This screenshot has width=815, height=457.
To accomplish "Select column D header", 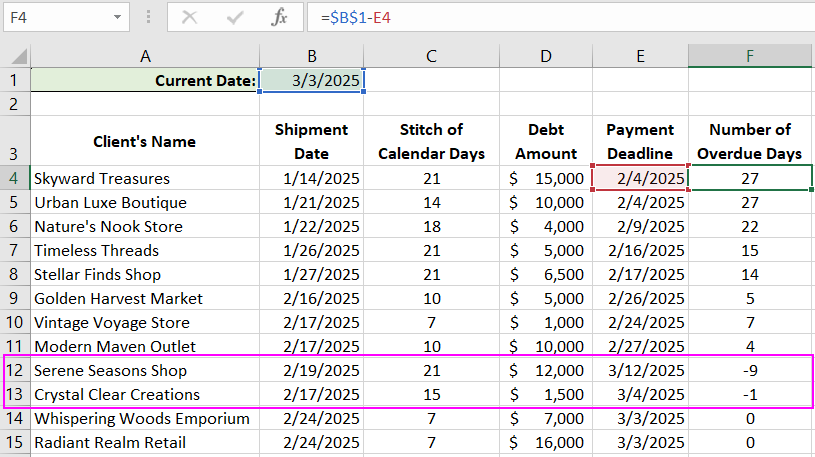I will point(546,56).
